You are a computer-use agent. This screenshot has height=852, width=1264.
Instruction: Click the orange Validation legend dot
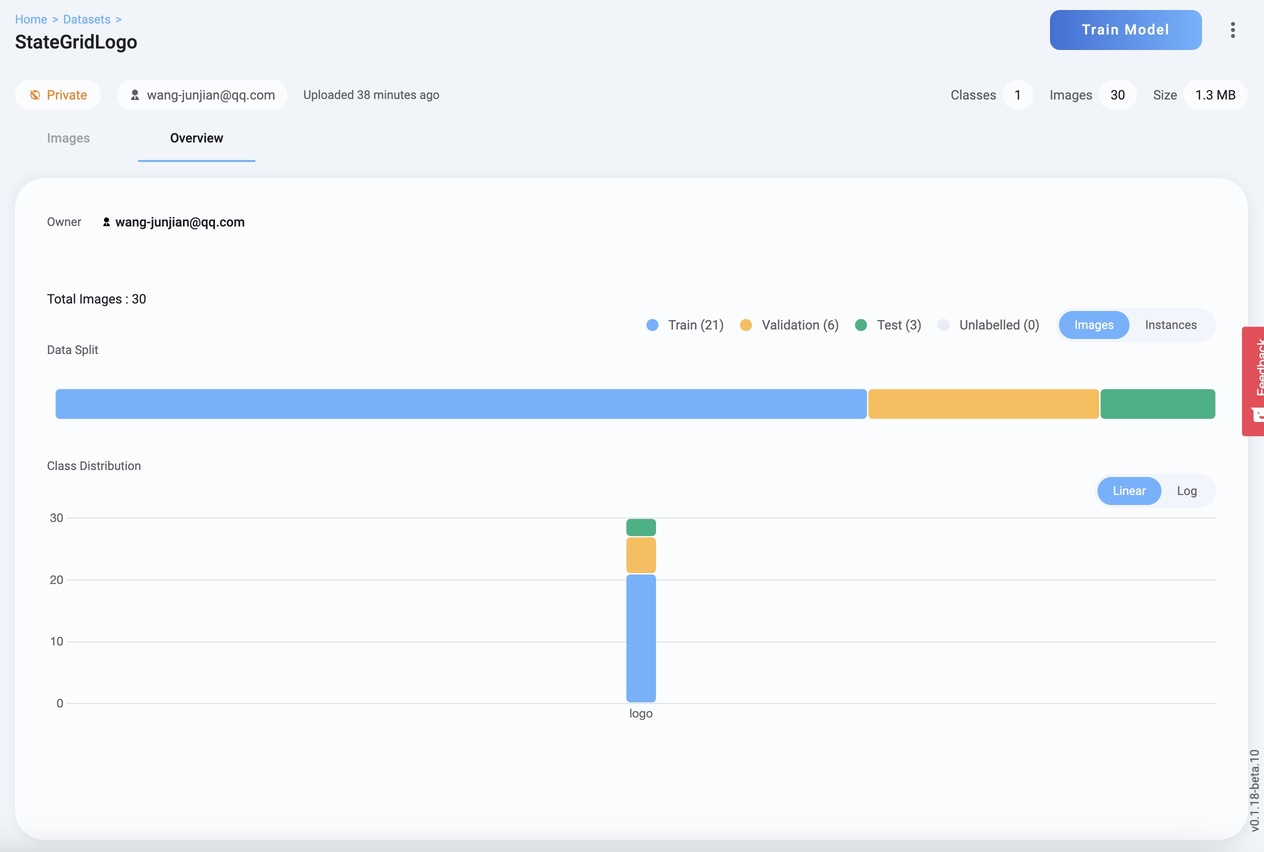pyautogui.click(x=746, y=325)
